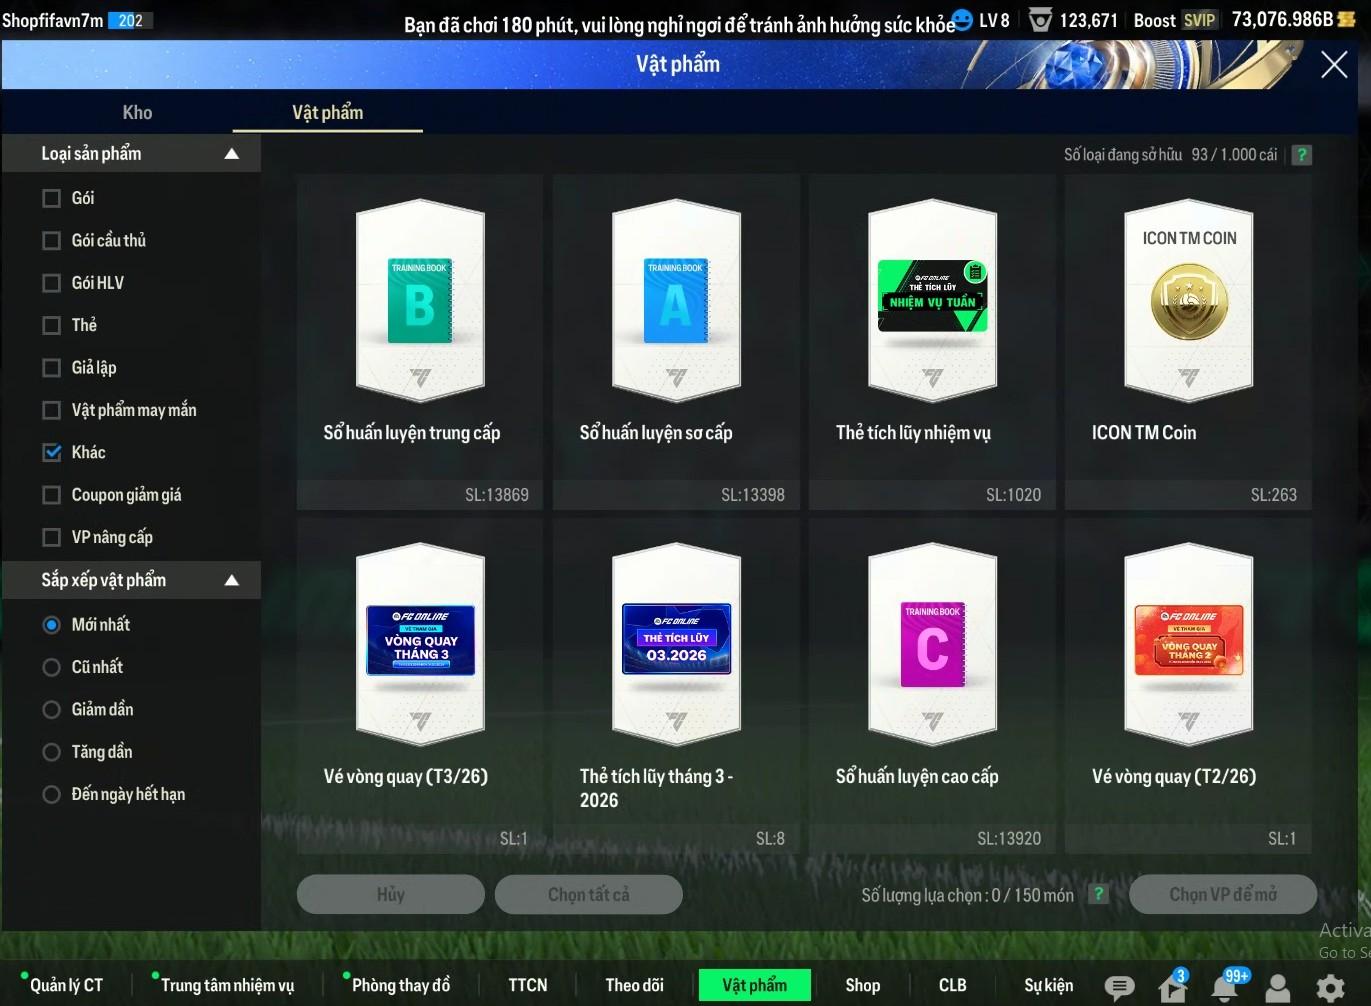The height and width of the screenshot is (1006, 1371).
Task: Click the Chọn VP để mở button
Action: (1222, 894)
